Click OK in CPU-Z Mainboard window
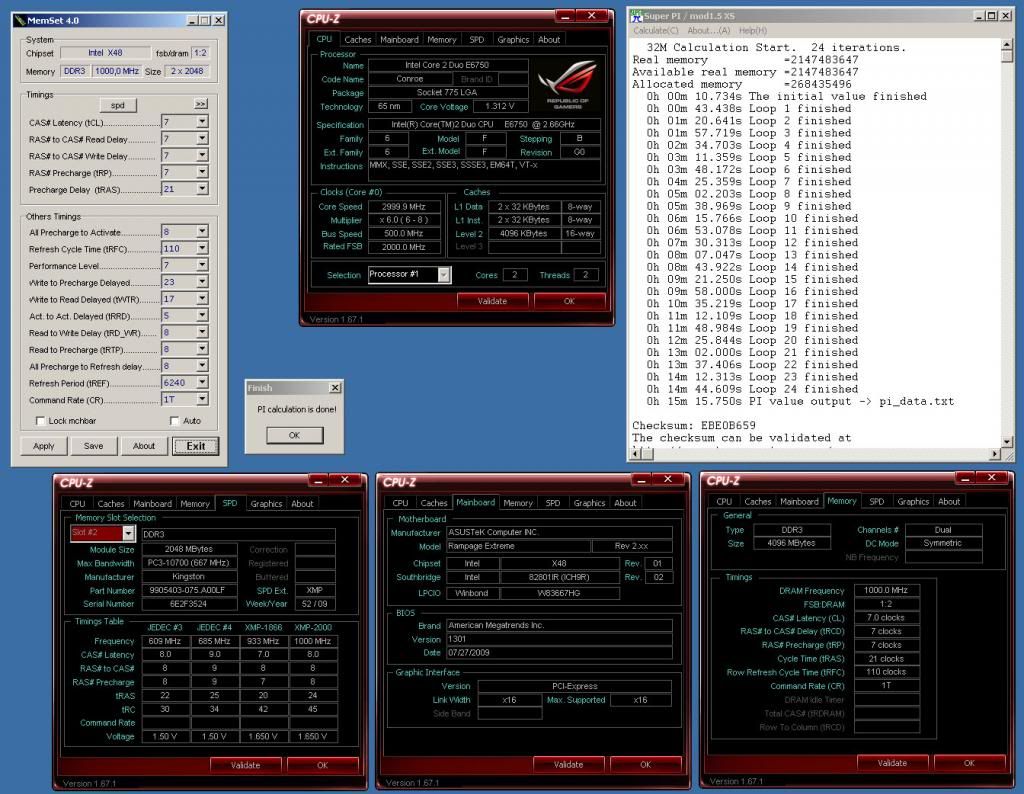The height and width of the screenshot is (794, 1024). point(645,765)
